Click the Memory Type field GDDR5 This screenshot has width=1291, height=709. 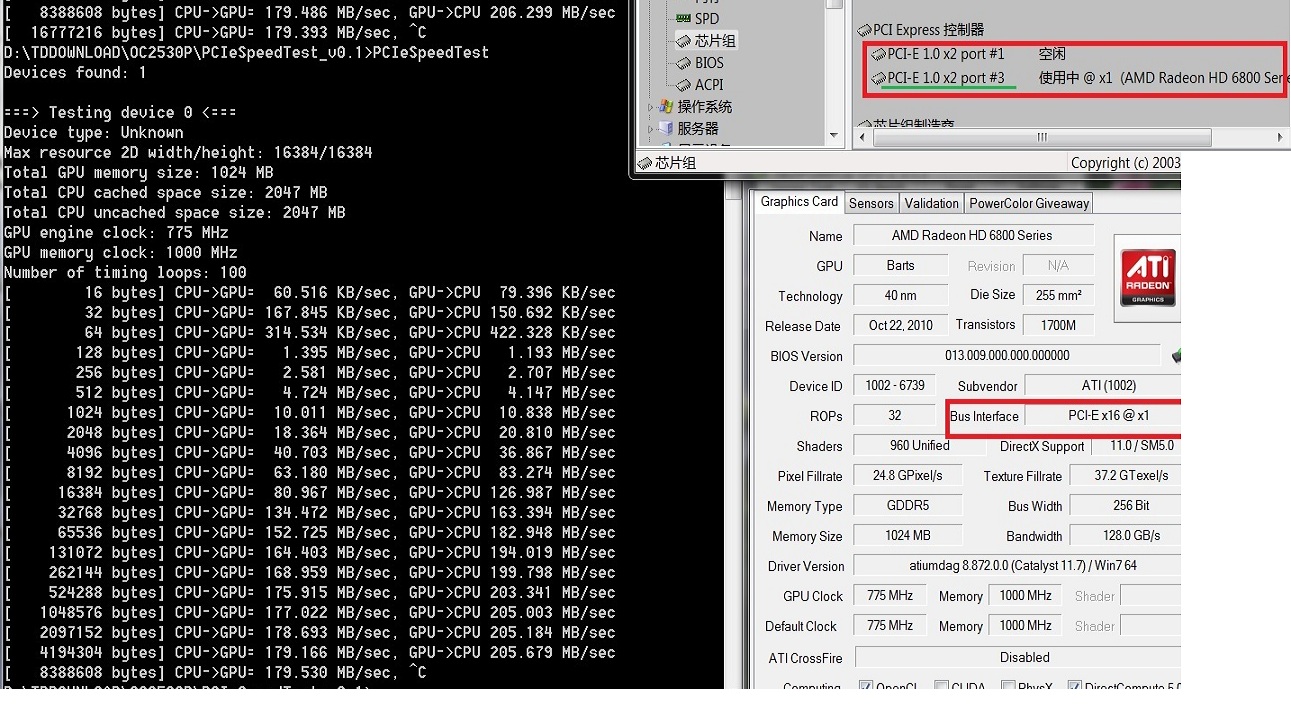coord(907,505)
